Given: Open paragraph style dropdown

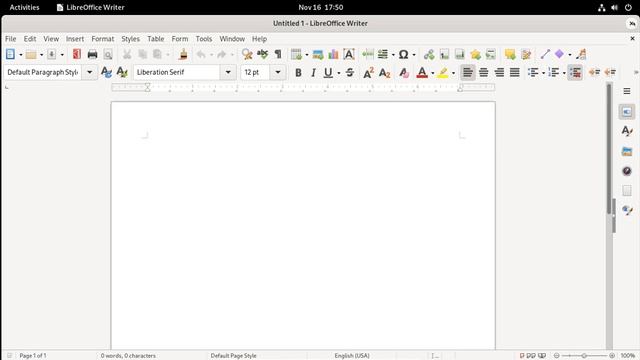Looking at the screenshot, I should 89,72.
